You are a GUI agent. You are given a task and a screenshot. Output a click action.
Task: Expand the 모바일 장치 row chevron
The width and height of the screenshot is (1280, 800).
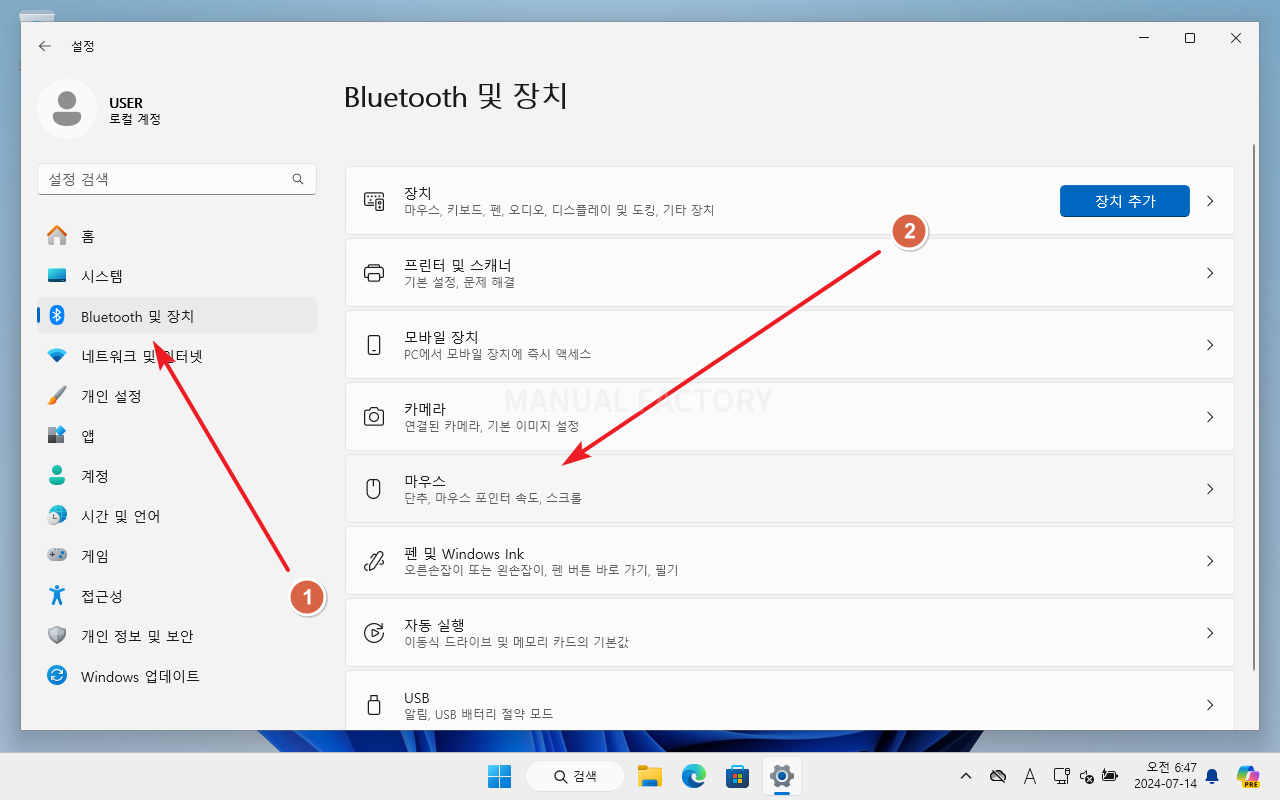(1210, 345)
